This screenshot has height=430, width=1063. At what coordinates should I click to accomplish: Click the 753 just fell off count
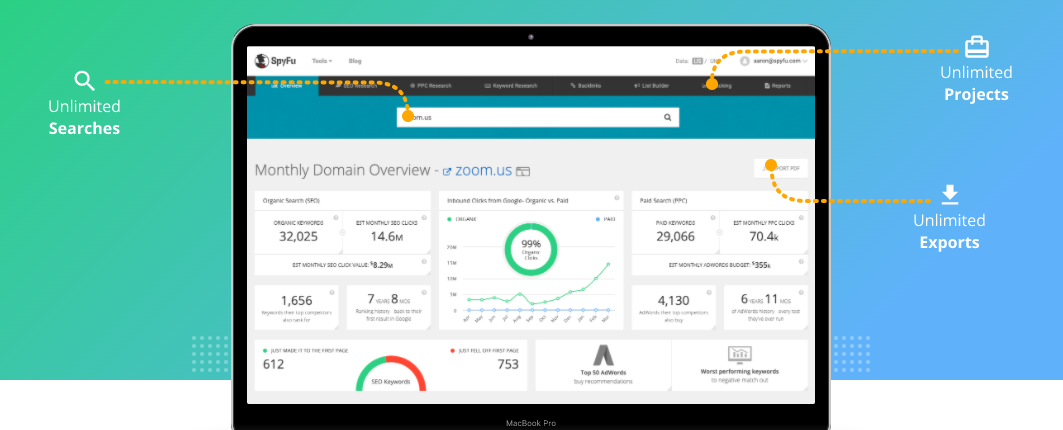click(x=508, y=364)
